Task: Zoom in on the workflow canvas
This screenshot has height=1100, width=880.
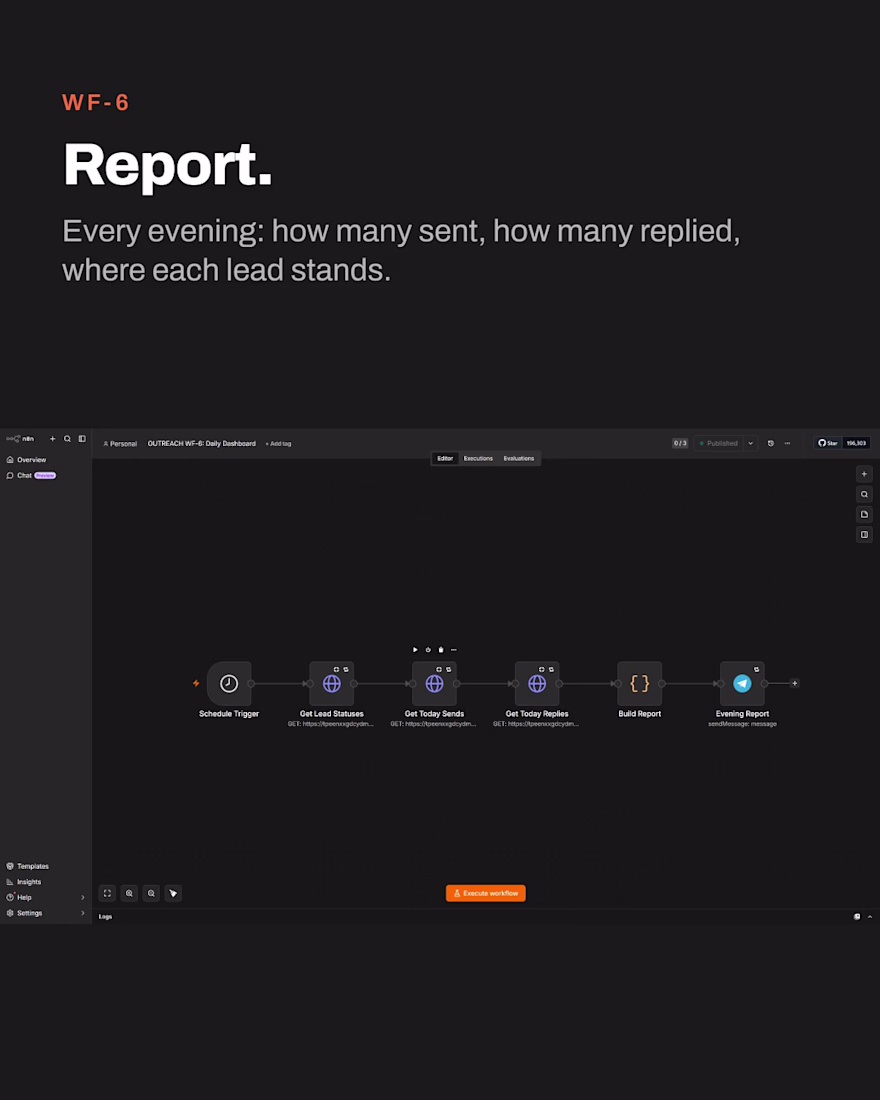Action: click(x=129, y=893)
